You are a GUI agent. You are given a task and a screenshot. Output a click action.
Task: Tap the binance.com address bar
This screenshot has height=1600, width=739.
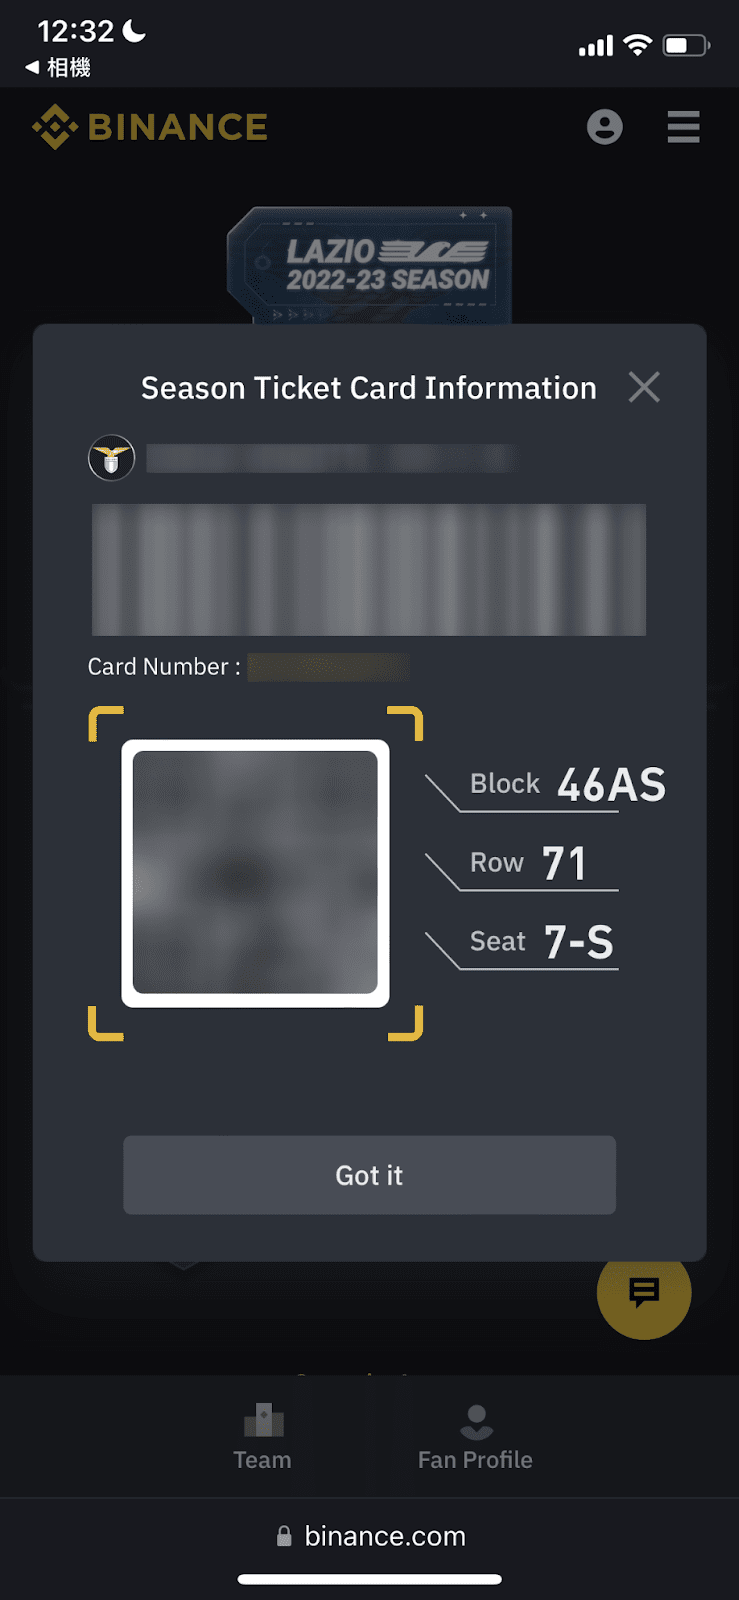[384, 1536]
